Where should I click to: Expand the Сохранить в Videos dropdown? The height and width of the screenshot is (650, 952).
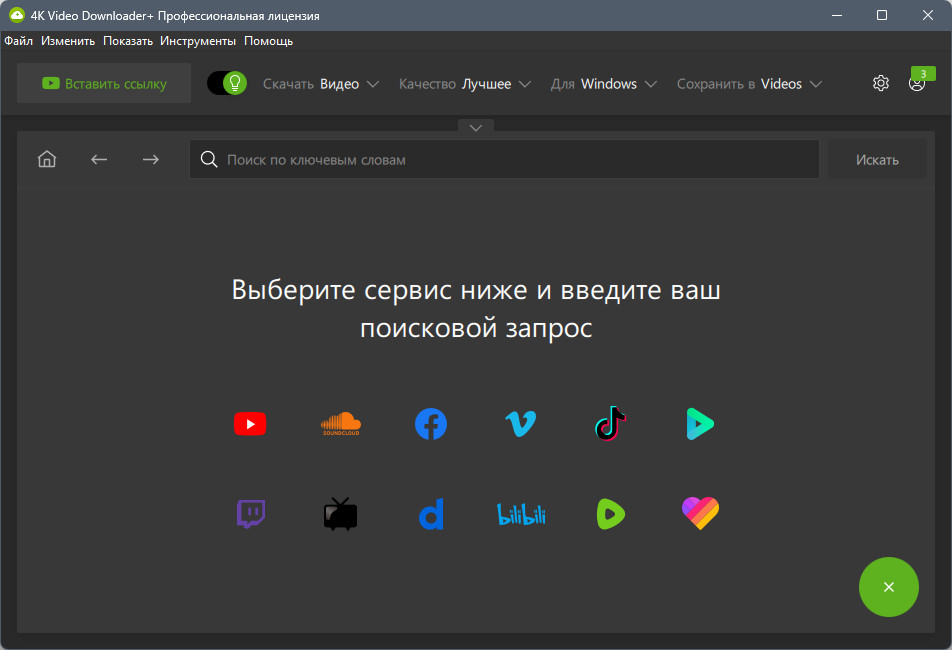coord(749,84)
